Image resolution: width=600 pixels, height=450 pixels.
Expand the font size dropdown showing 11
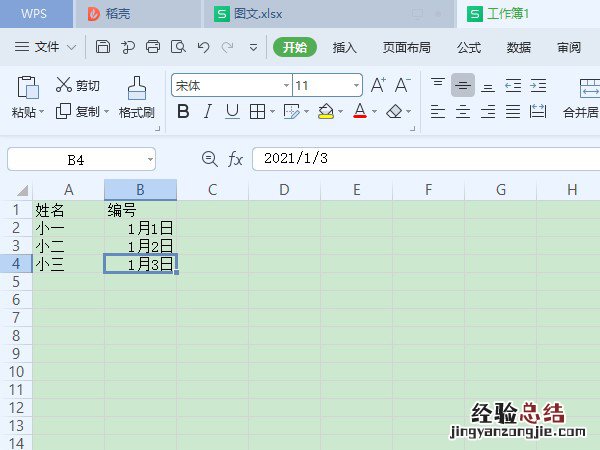(356, 86)
